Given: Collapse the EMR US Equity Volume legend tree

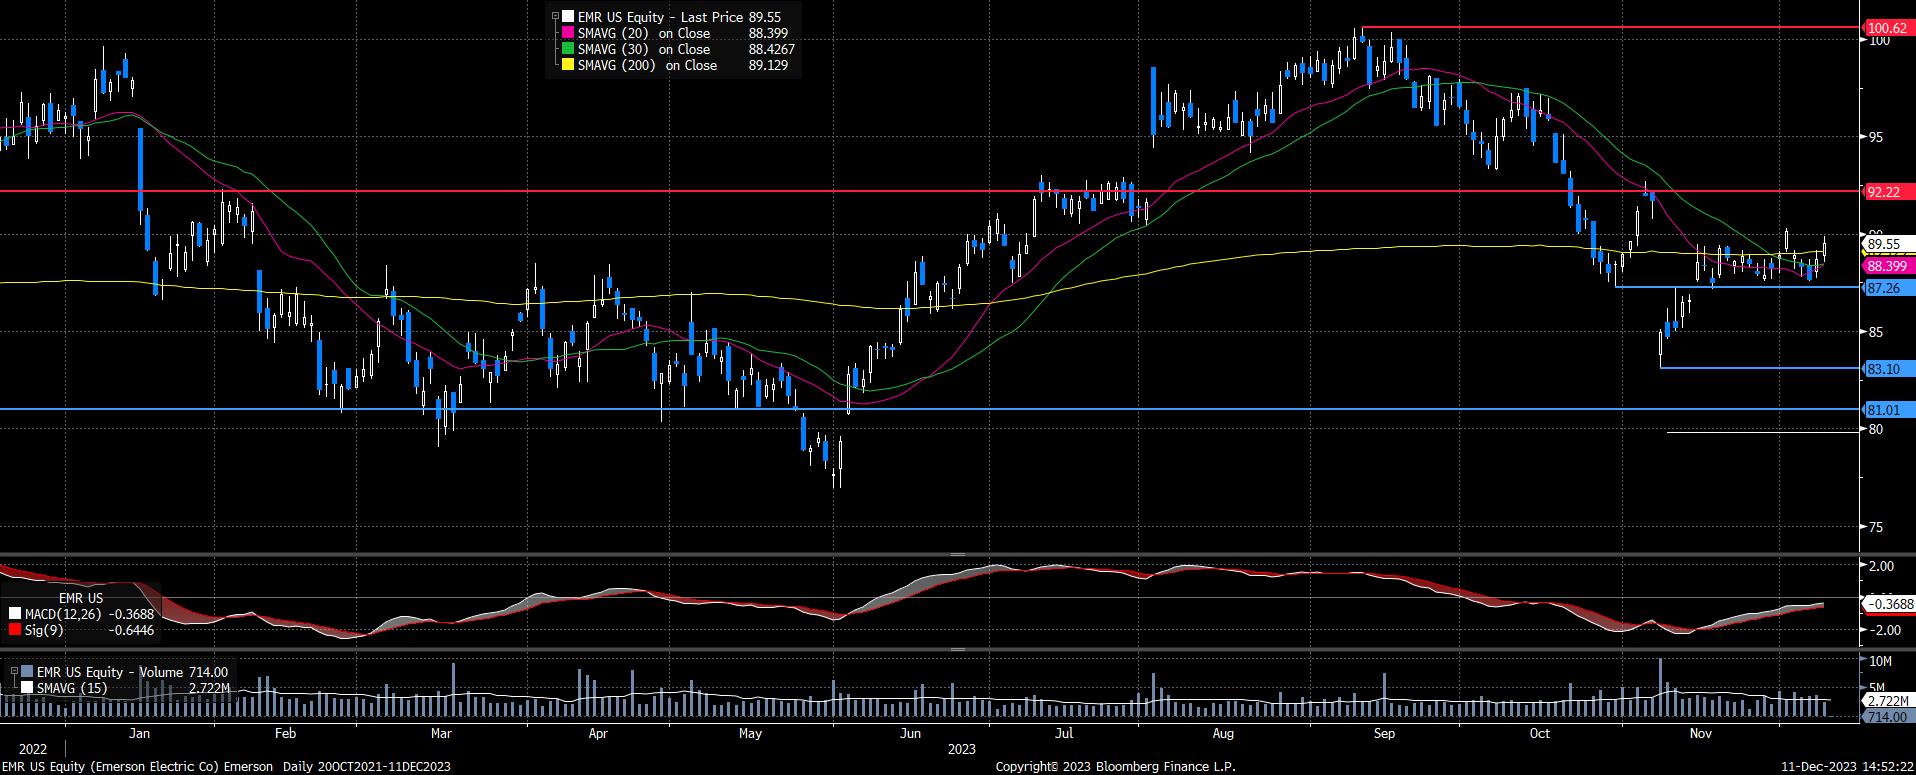Looking at the screenshot, I should [13, 672].
